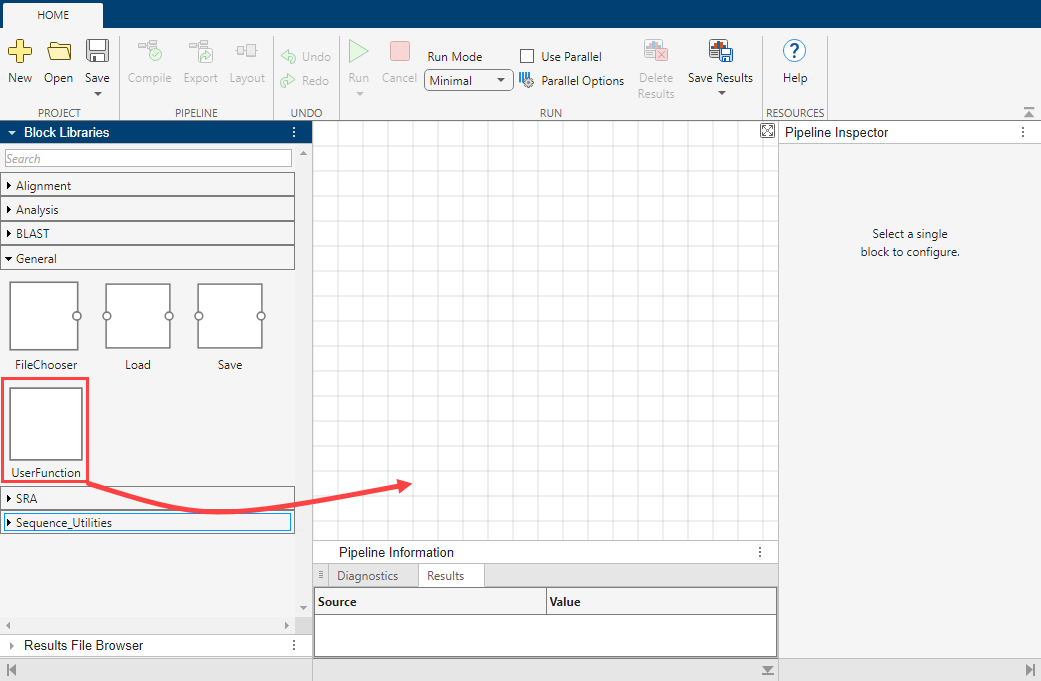Click inside the block library search field
Viewport: 1041px width, 681px height.
tap(148, 158)
